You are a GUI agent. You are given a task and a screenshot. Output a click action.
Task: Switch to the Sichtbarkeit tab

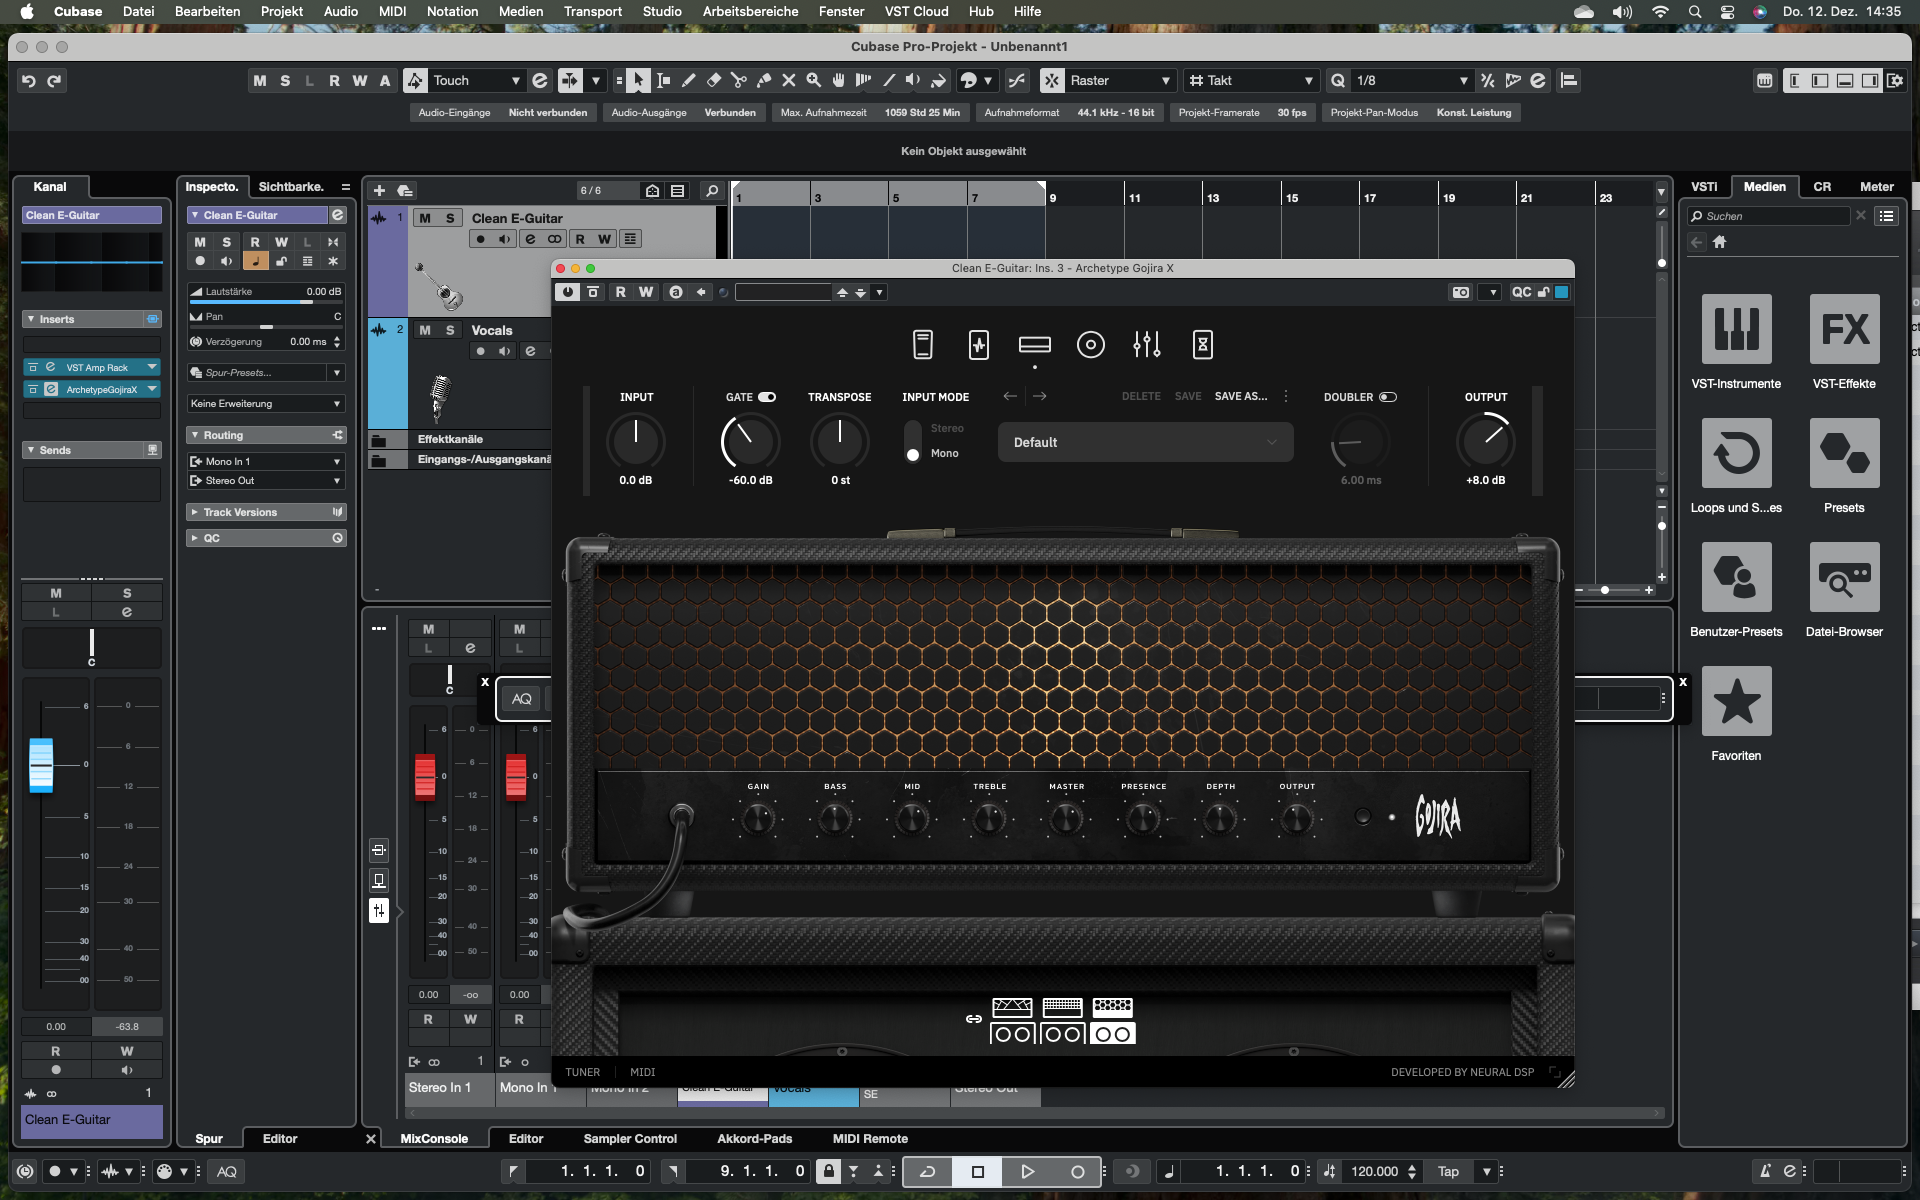[291, 186]
